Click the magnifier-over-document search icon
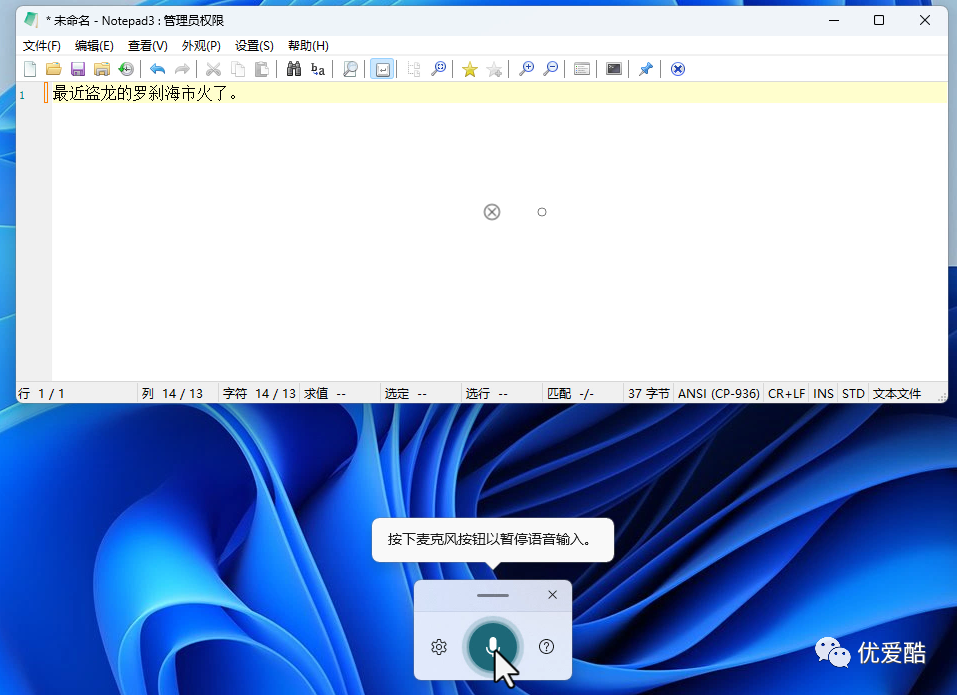The image size is (957, 695). [x=350, y=69]
